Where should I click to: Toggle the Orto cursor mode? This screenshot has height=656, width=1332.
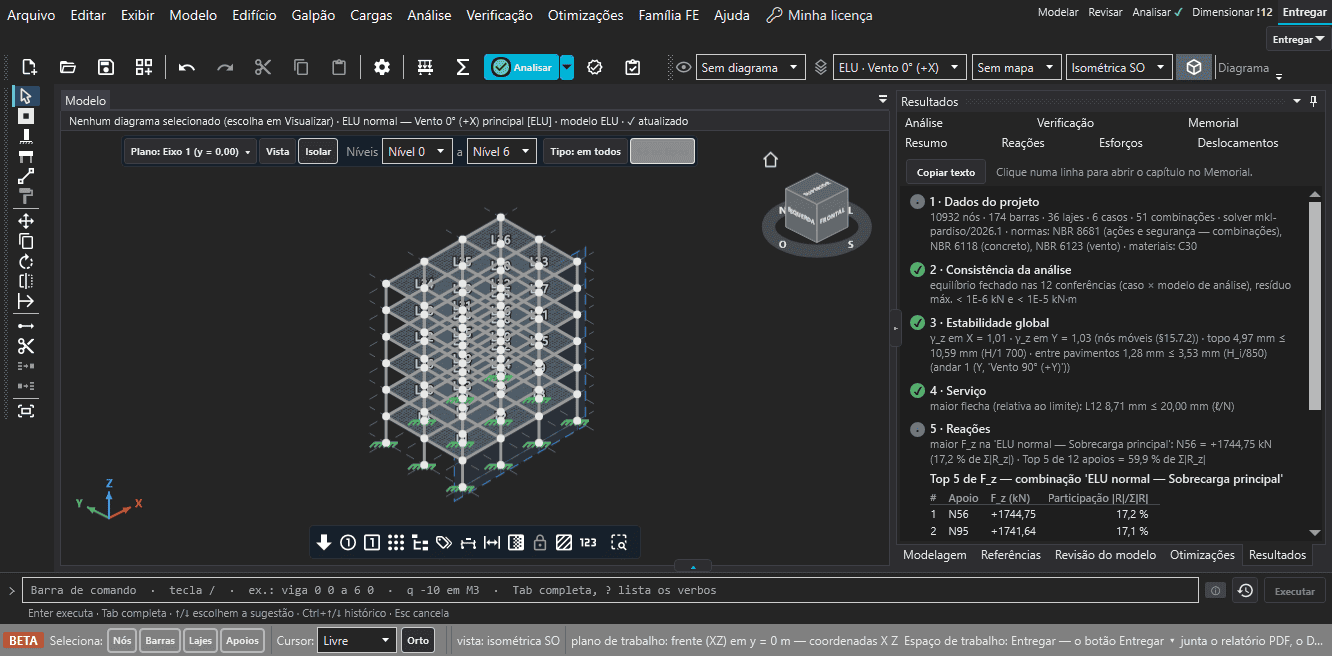[418, 640]
